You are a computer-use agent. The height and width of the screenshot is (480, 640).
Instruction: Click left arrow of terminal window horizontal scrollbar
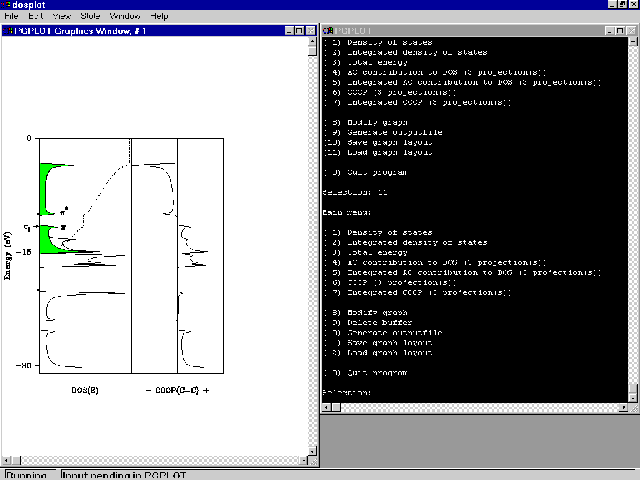point(326,407)
